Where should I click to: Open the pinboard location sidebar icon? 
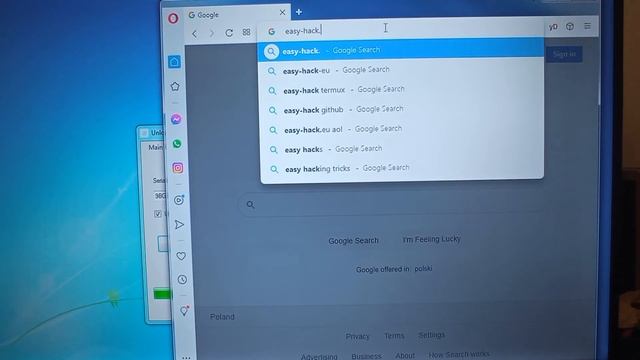[x=184, y=311]
